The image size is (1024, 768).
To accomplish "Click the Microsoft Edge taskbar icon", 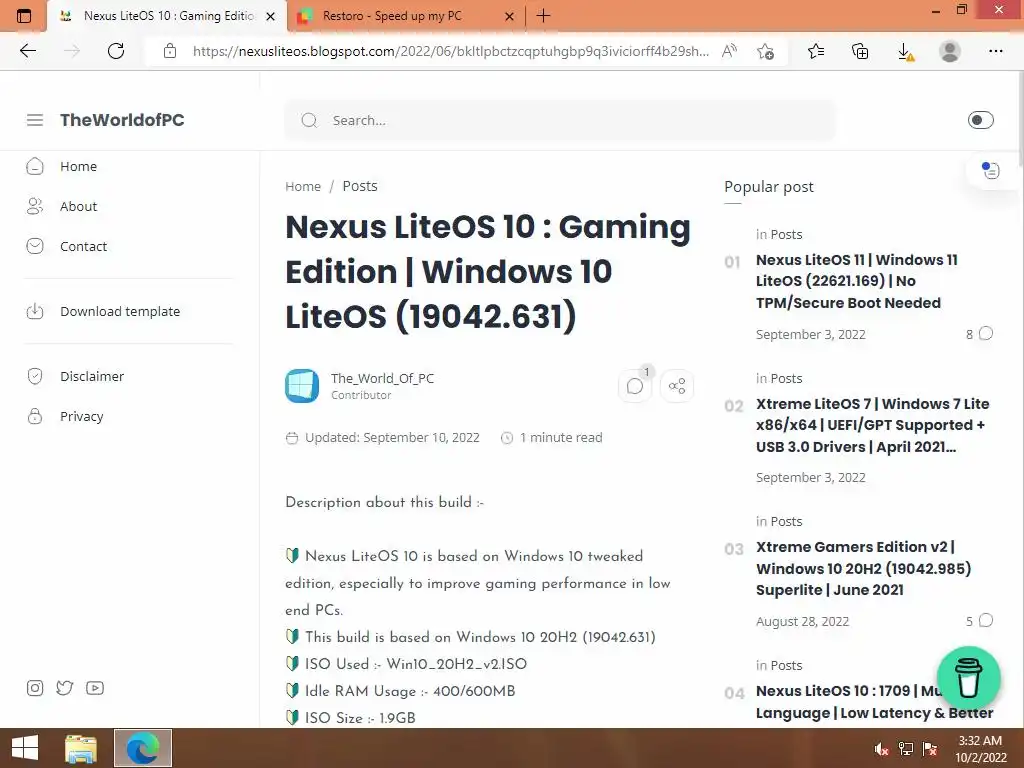I will [x=143, y=748].
